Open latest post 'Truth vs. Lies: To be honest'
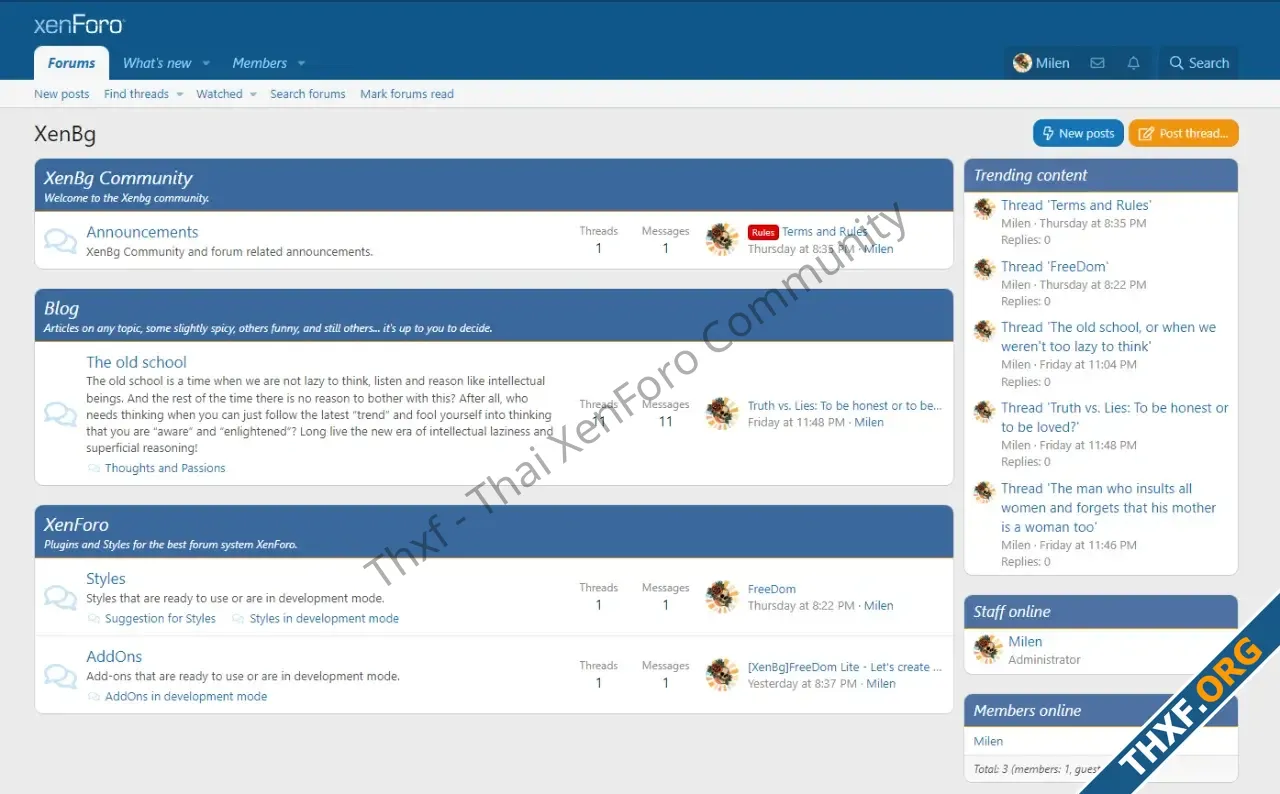This screenshot has width=1280, height=794. [845, 406]
